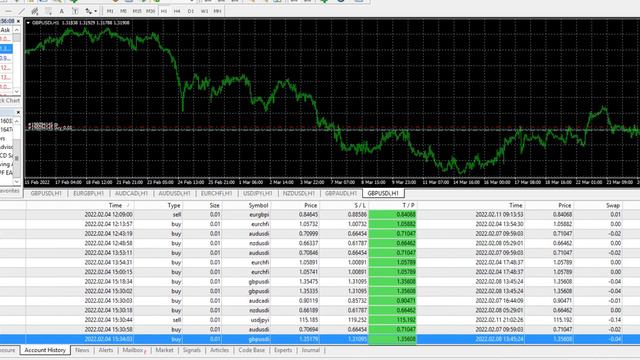This screenshot has width=640, height=360.
Task: Switch to the AUDCAD,H1 chart tab
Action: point(131,193)
